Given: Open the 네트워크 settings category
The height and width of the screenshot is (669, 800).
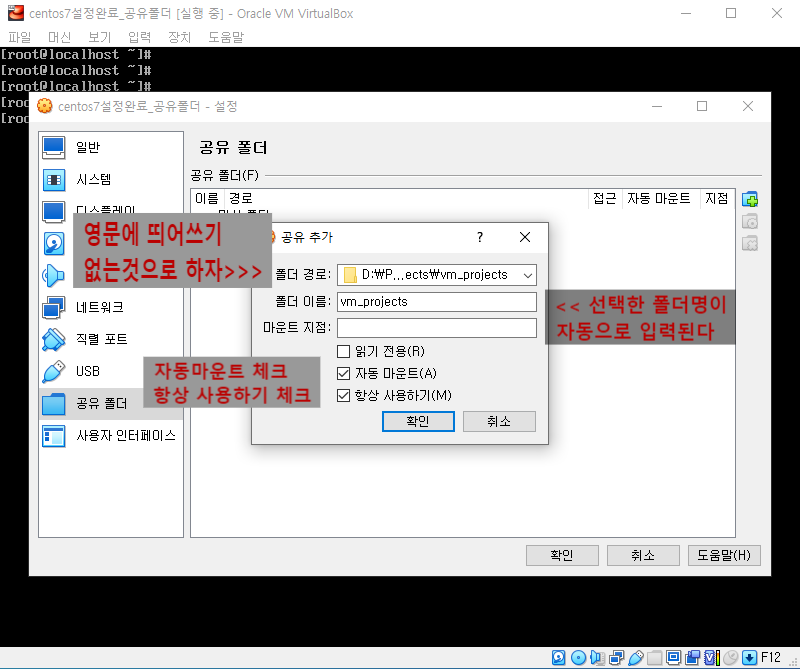Looking at the screenshot, I should point(111,308).
